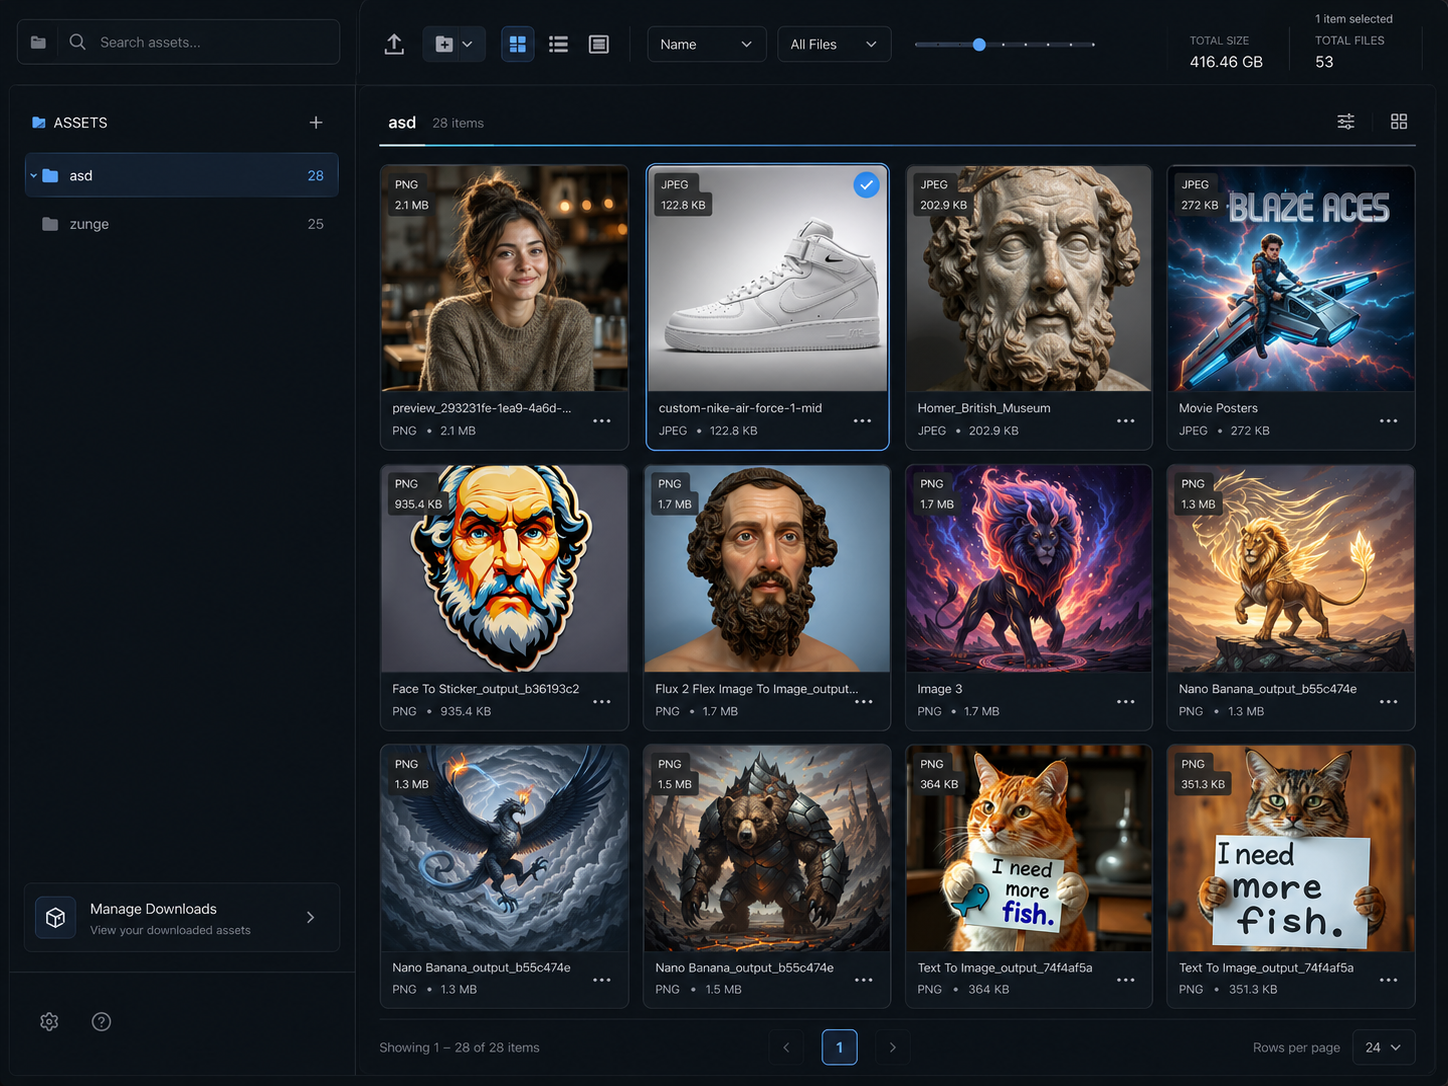Click Face To Sticker_output_b36193c2 name
This screenshot has width=1448, height=1086.
click(486, 689)
